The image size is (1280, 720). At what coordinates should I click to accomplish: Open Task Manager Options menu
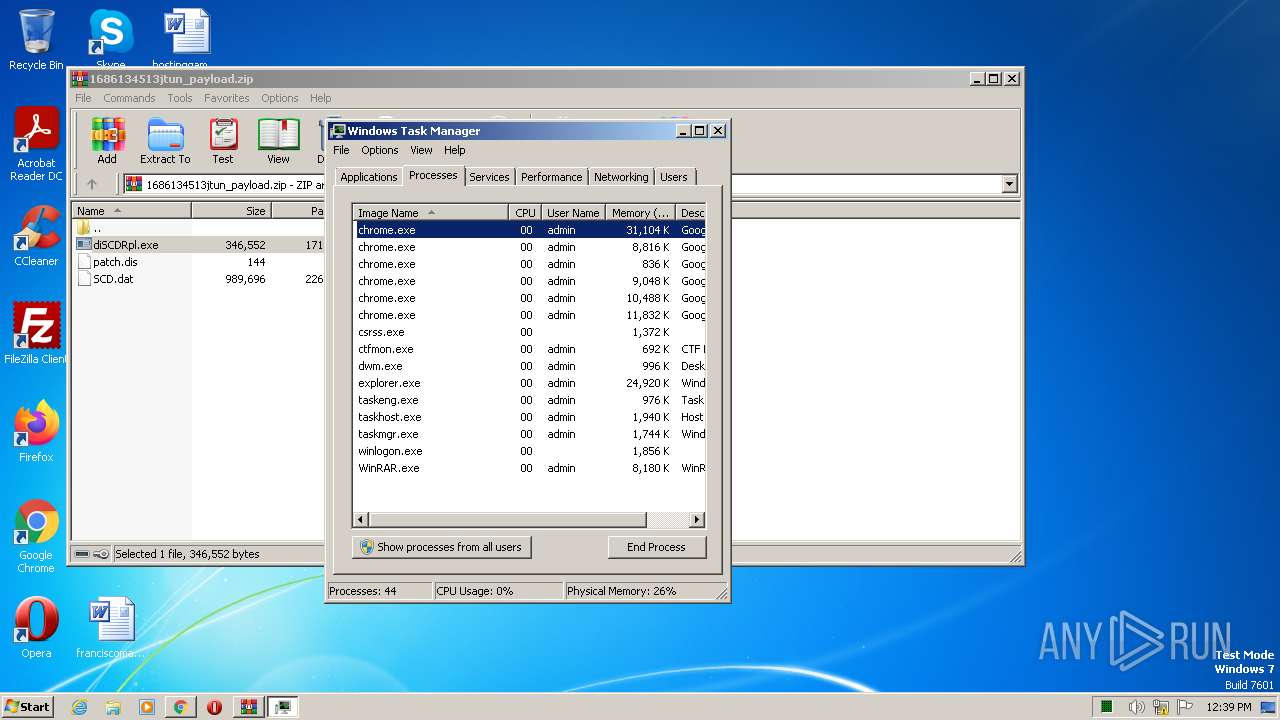[x=380, y=150]
